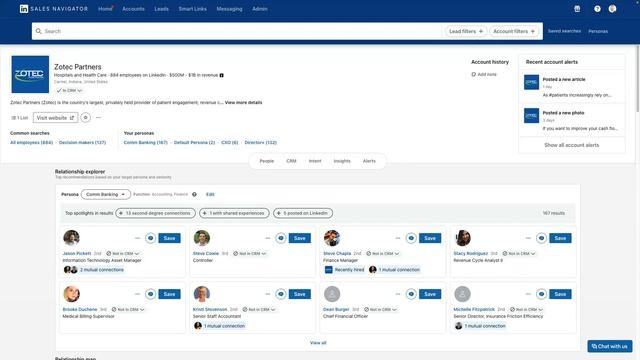Go to the Home menu
Image resolution: width=640 pixels, height=360 pixels.
click(x=105, y=9)
